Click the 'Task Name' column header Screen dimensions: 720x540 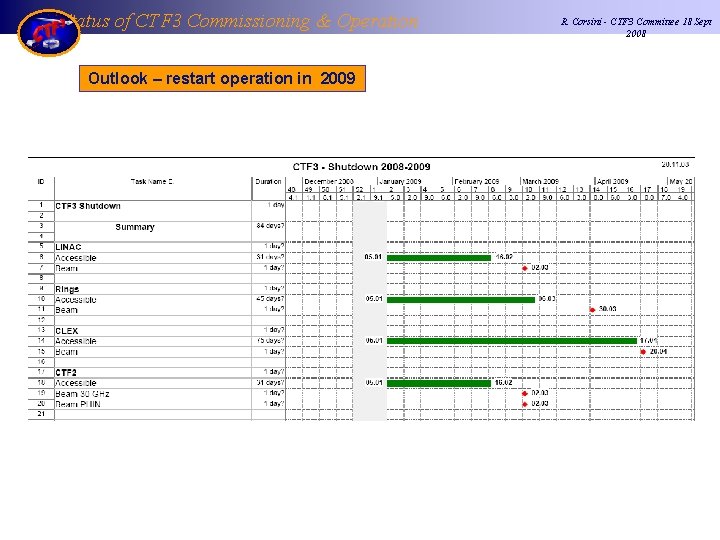click(152, 181)
